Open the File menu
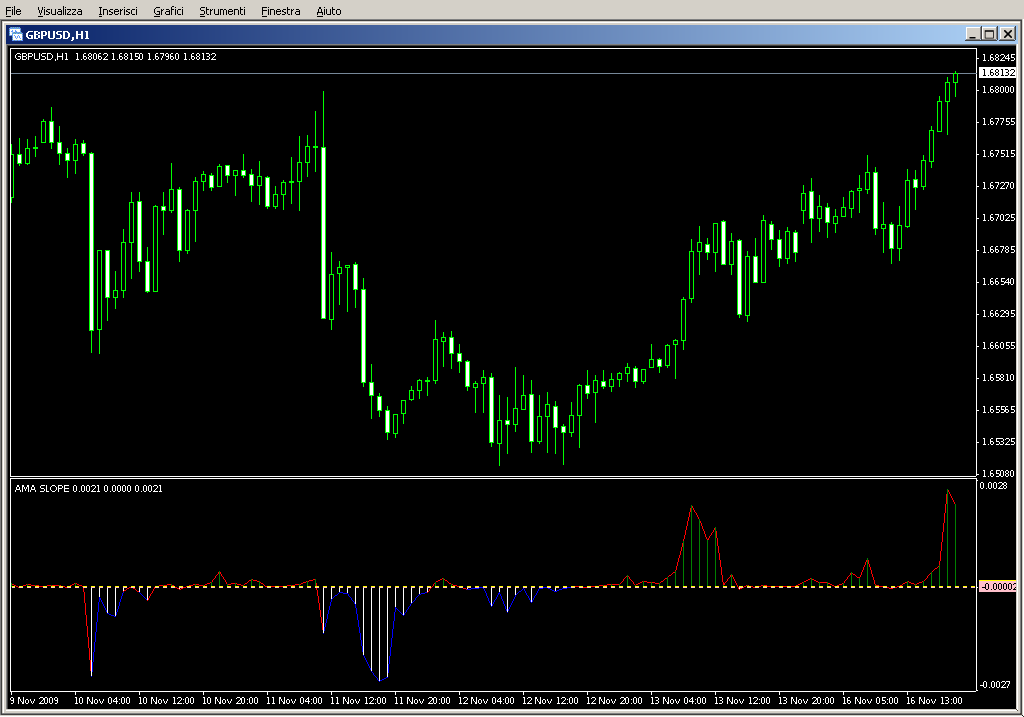1024x717 pixels. click(x=13, y=11)
